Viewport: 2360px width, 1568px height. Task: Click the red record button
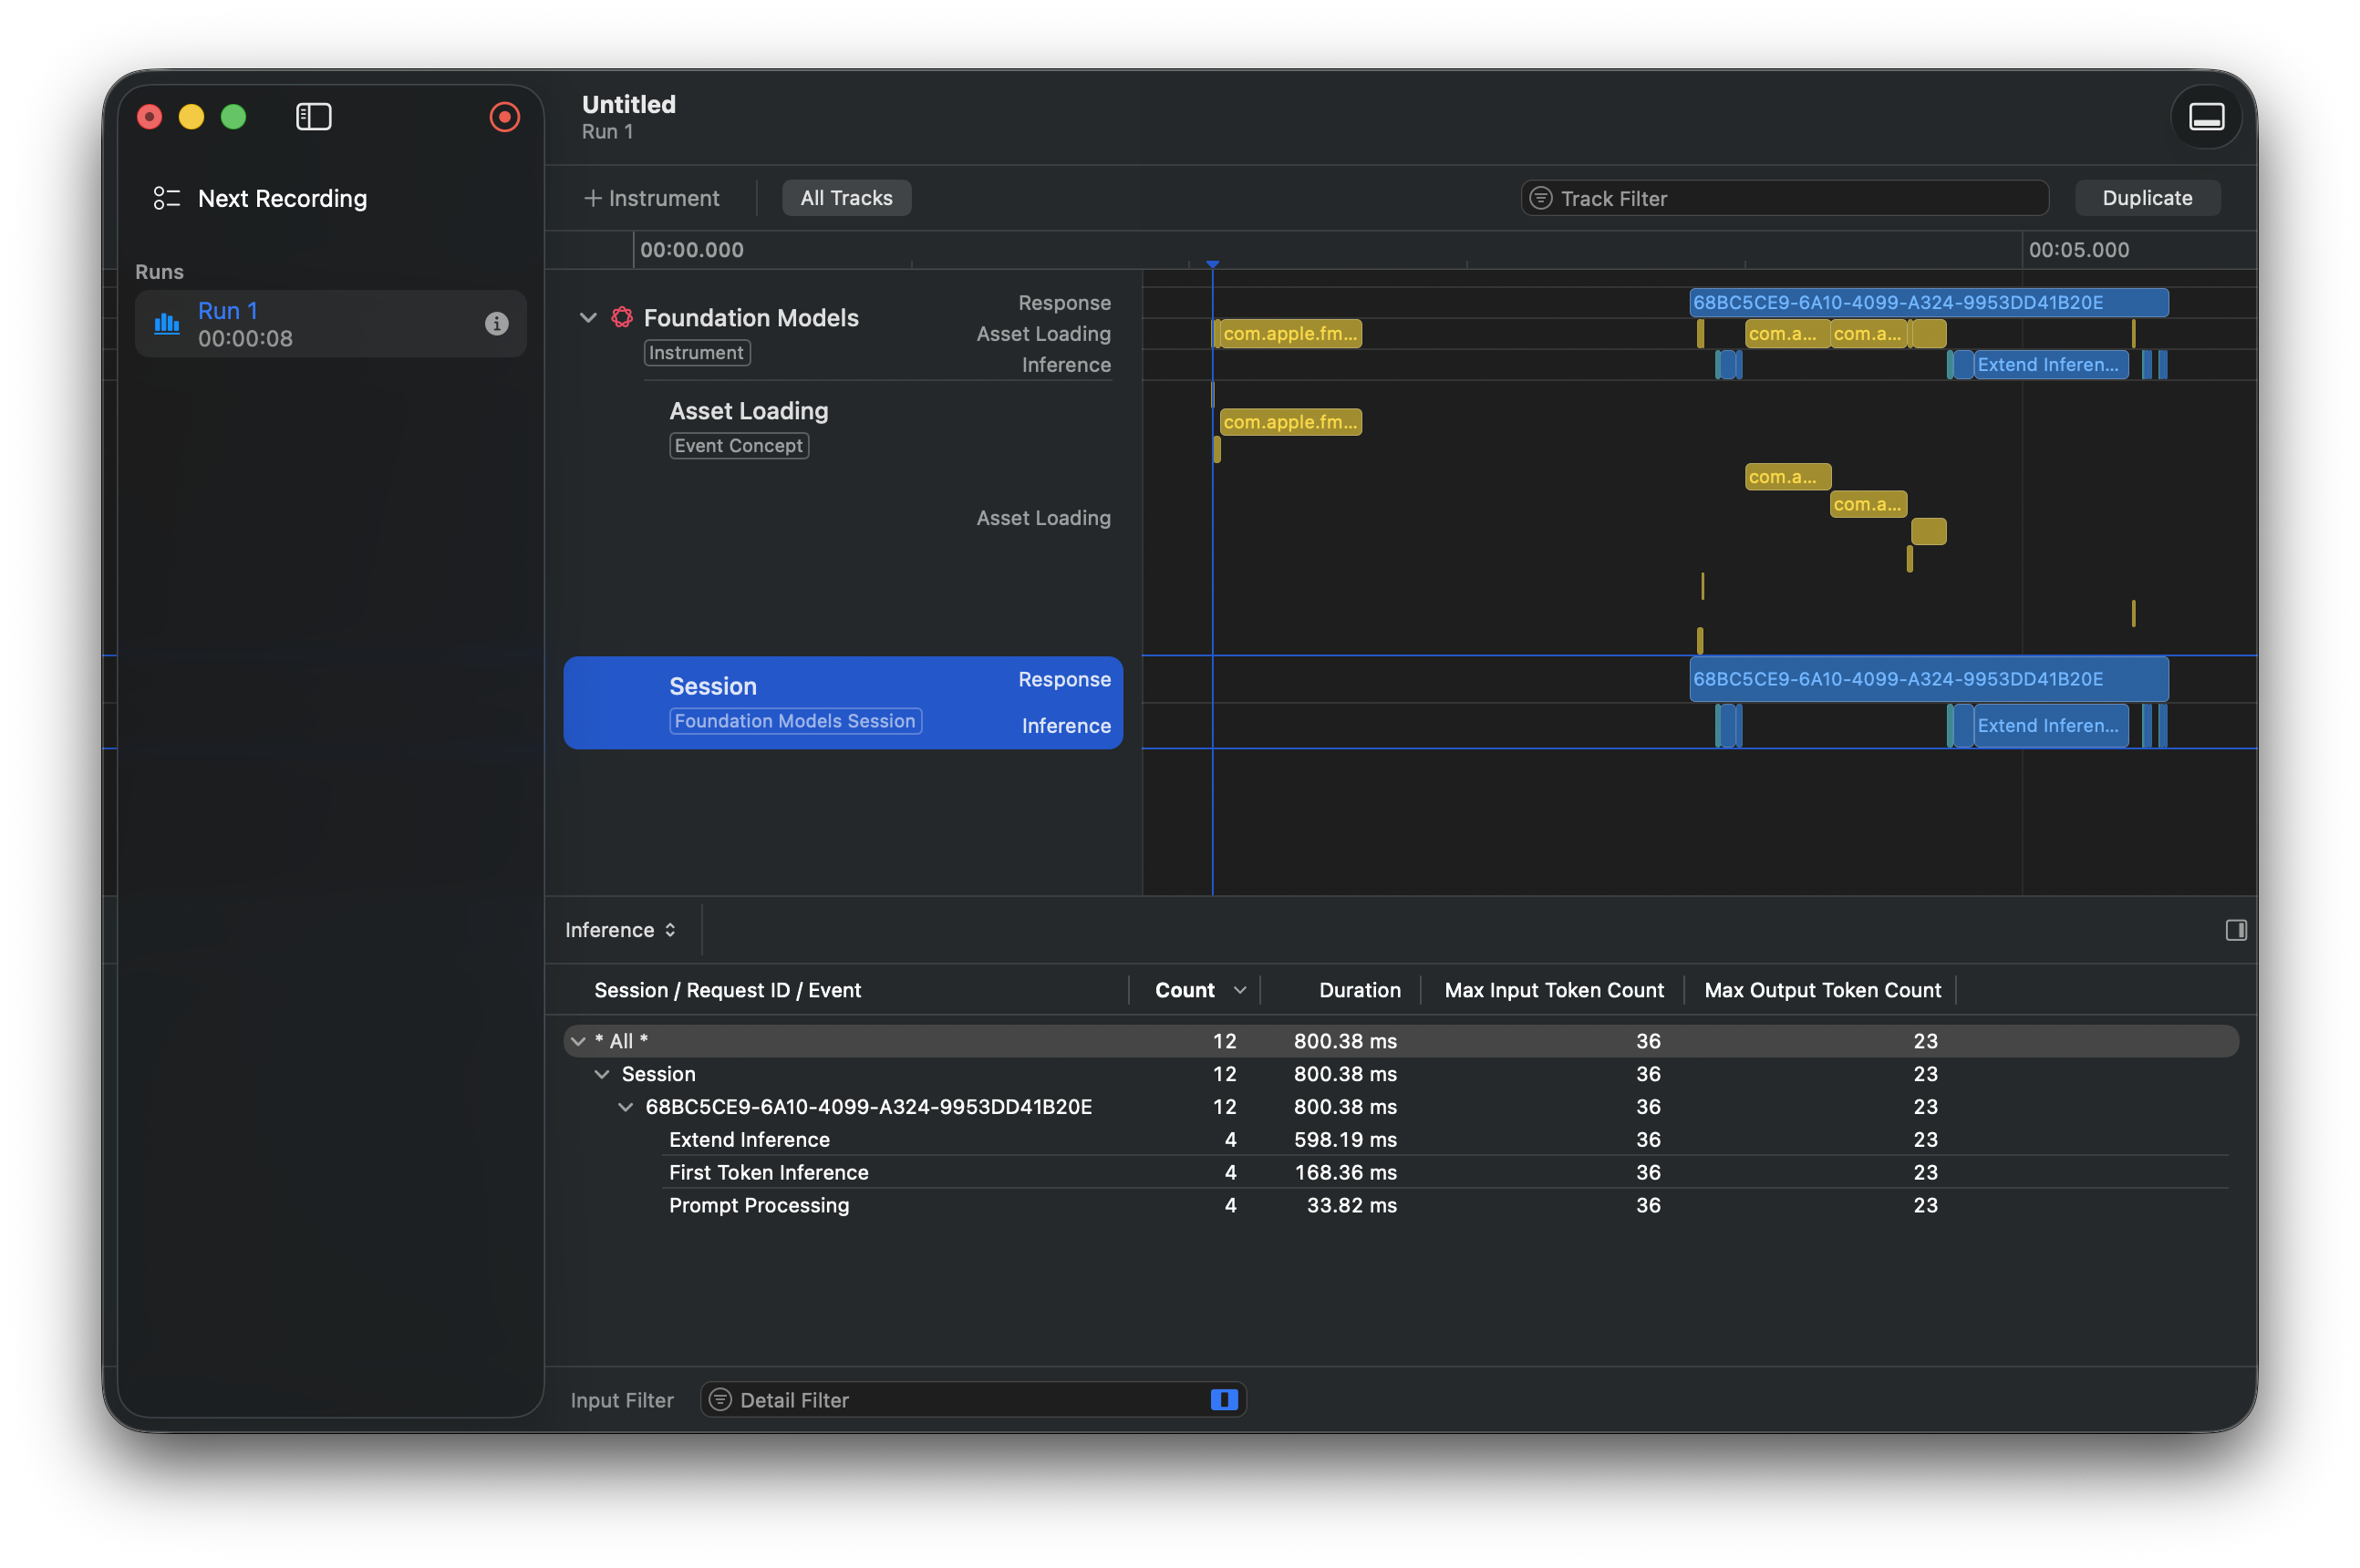click(504, 117)
